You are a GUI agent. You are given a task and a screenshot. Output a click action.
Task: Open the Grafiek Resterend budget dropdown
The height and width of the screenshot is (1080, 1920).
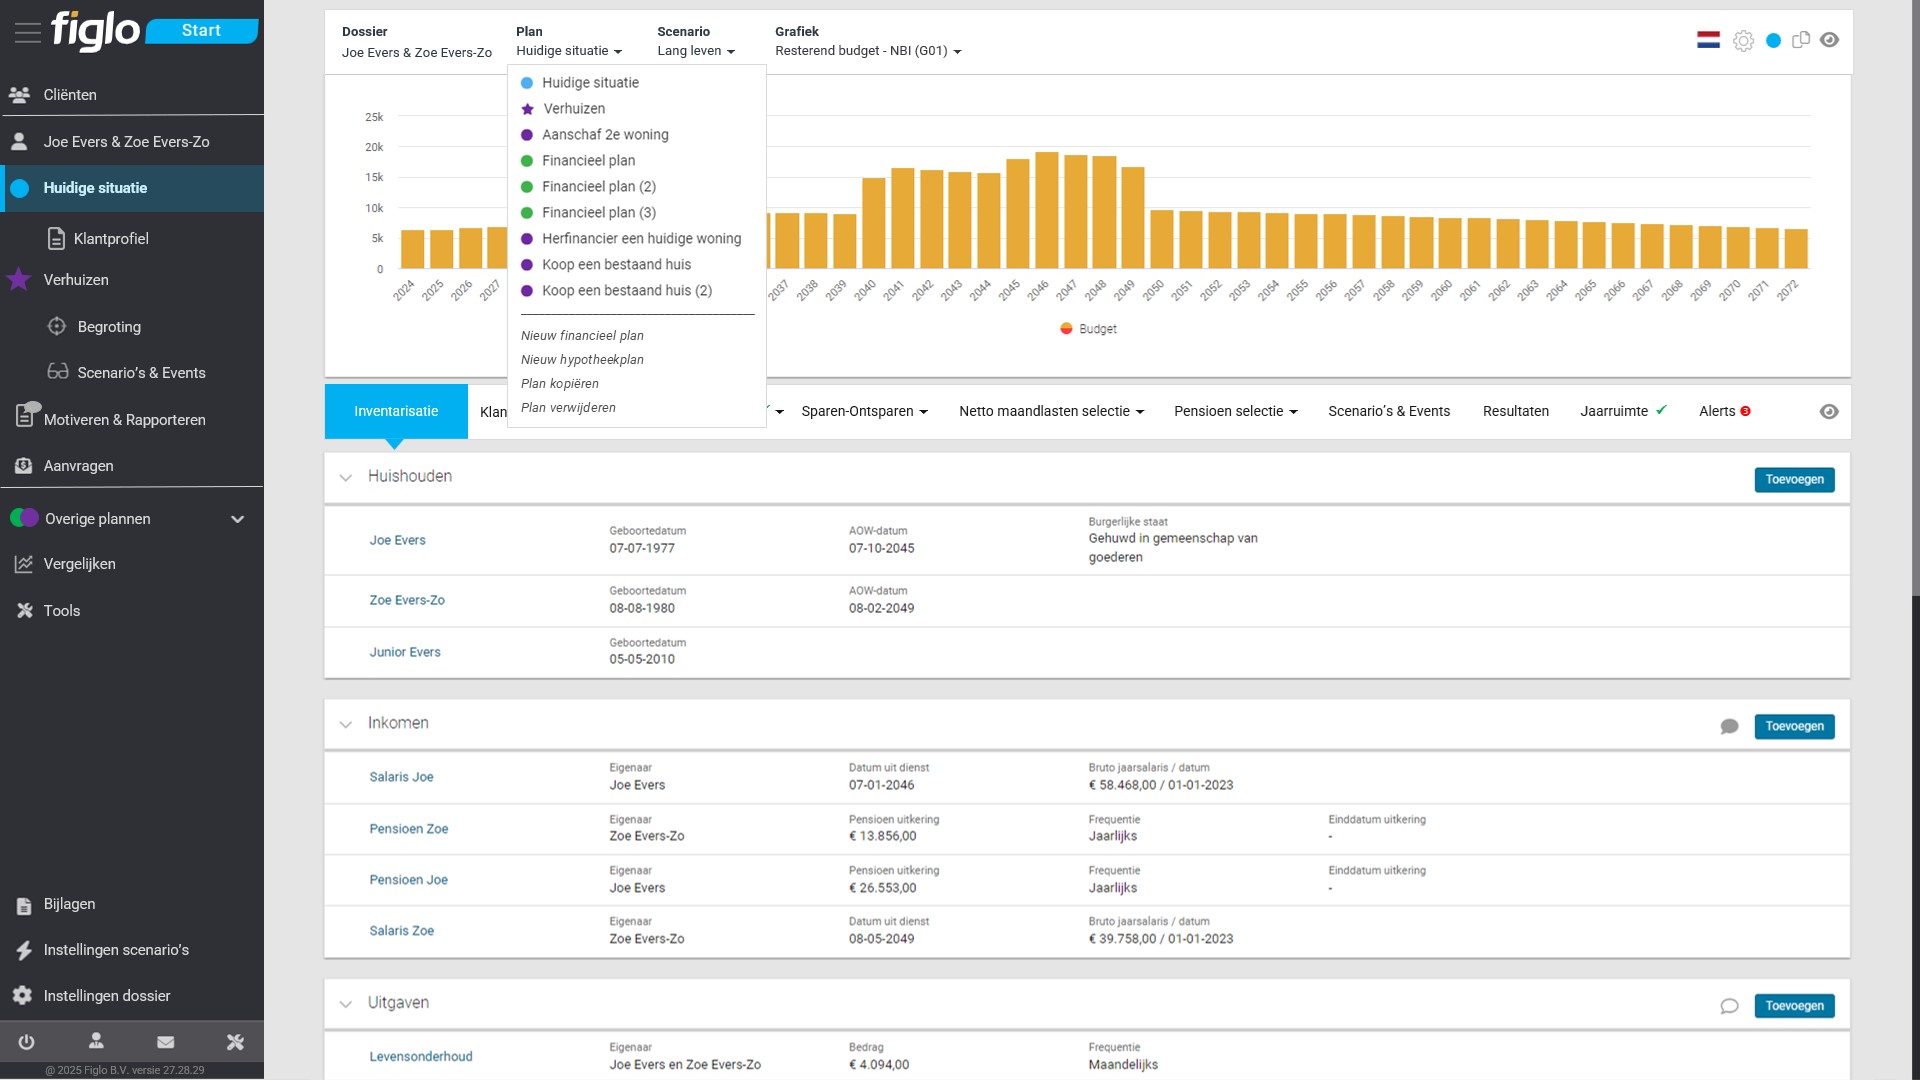pos(868,51)
